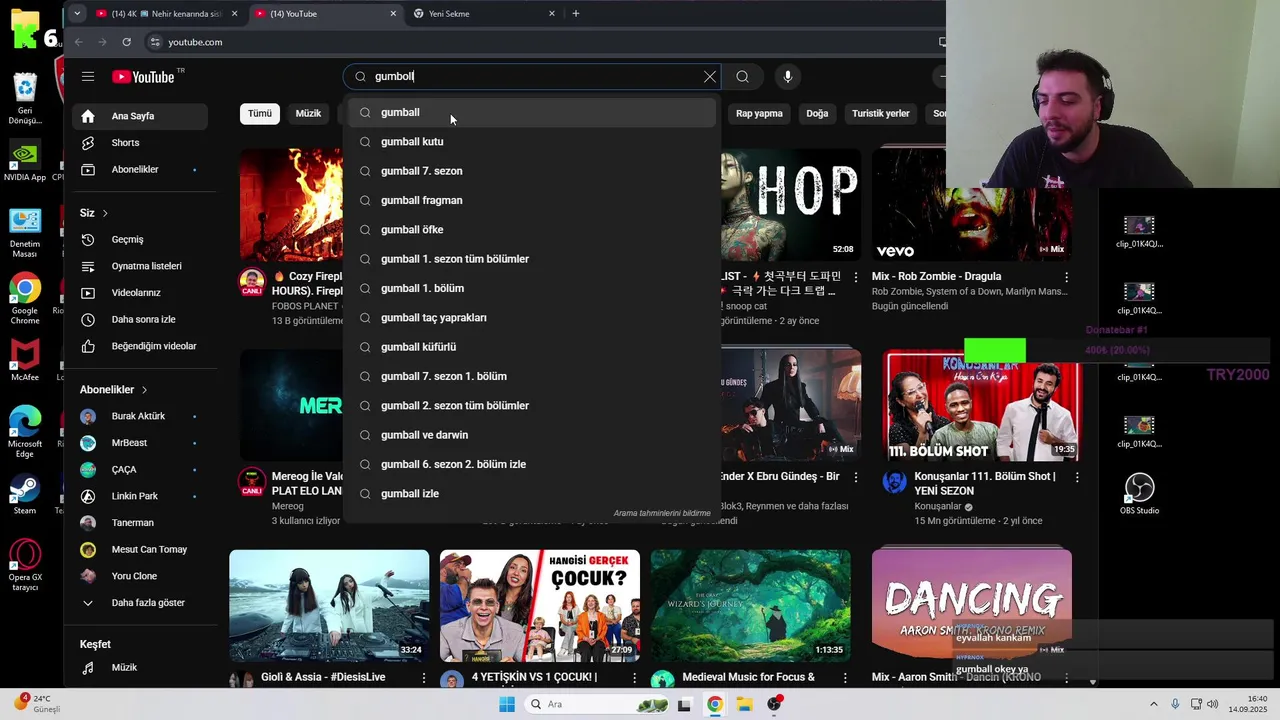Choose "gumball küfürlü" suggestion

pyautogui.click(x=531, y=347)
